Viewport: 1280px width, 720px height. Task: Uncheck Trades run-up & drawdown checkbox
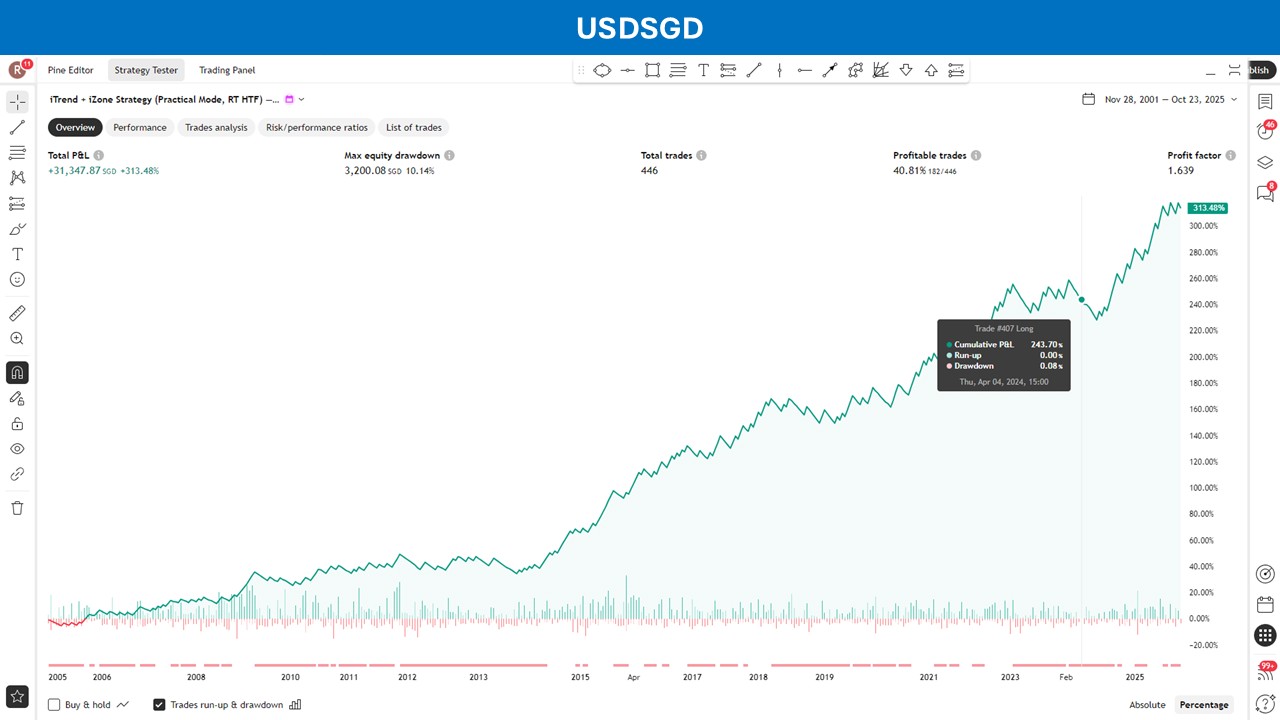(159, 704)
